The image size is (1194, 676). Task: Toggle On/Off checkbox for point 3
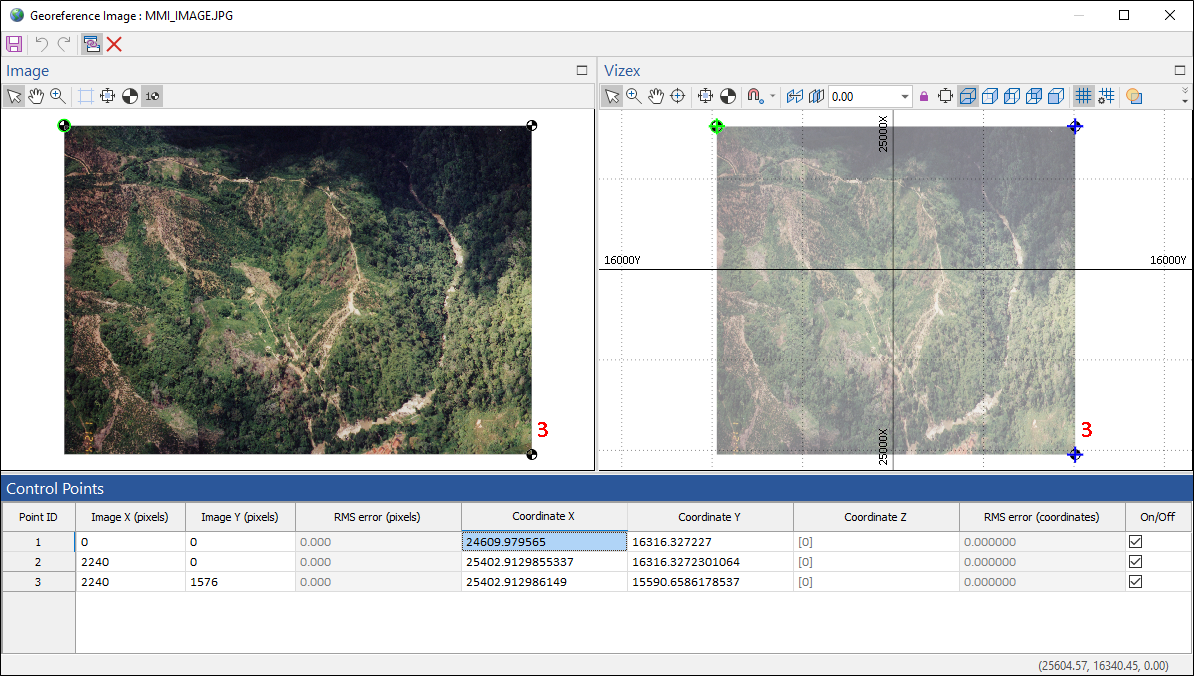pyautogui.click(x=1135, y=582)
